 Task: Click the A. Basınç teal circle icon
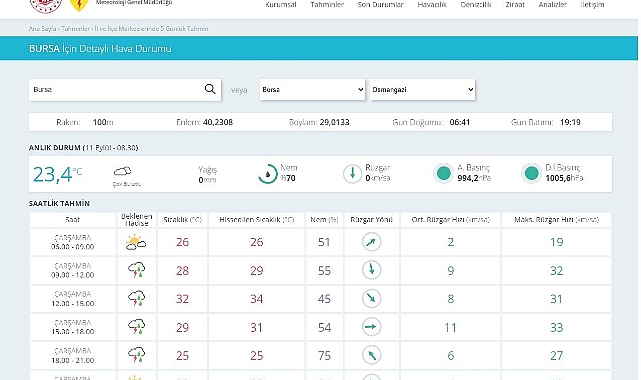click(x=444, y=173)
